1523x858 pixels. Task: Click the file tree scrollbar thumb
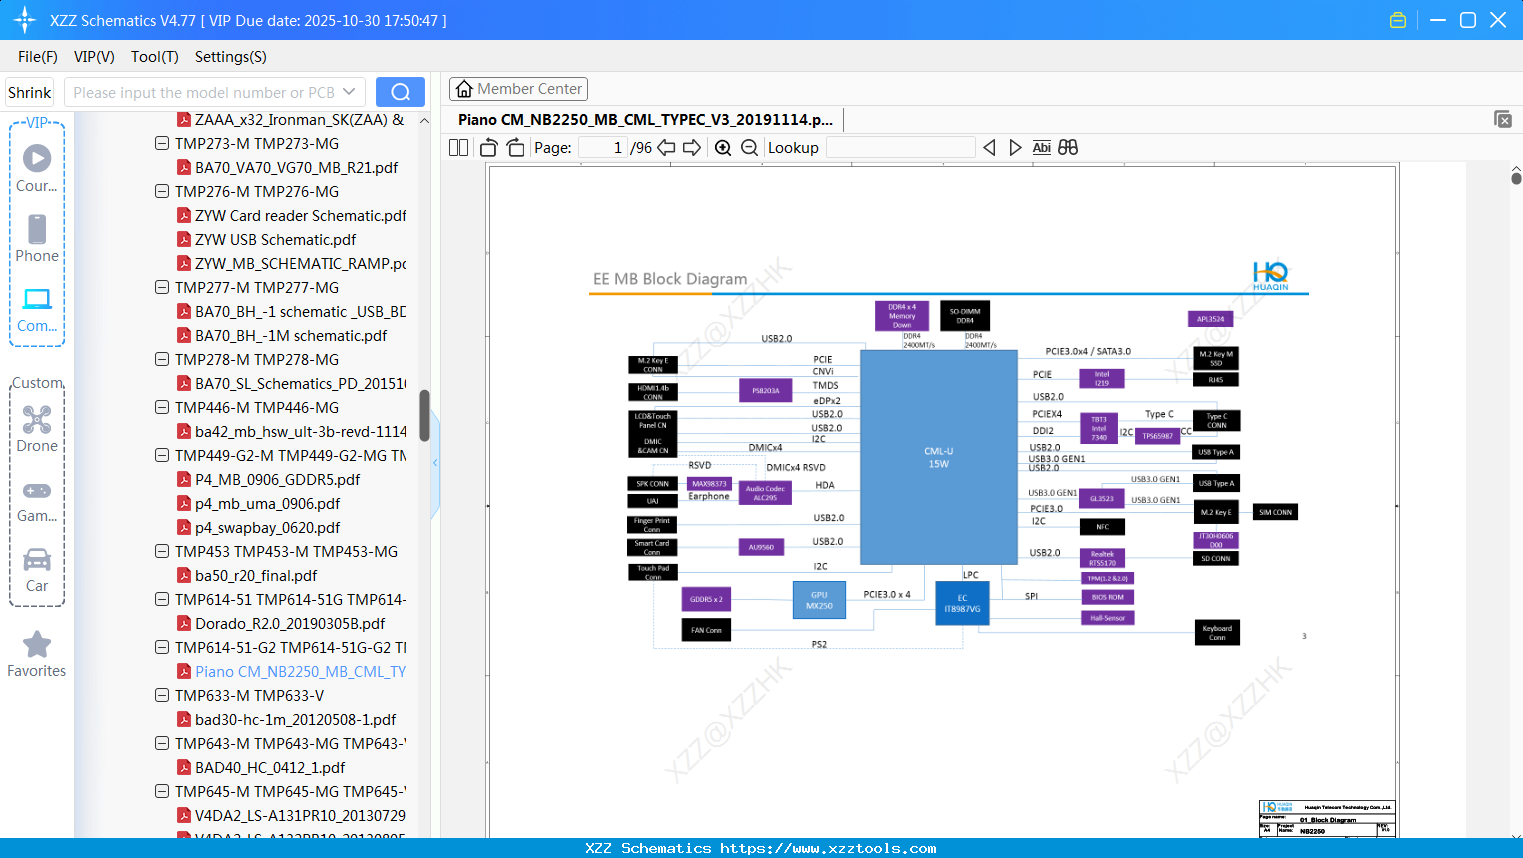(424, 416)
